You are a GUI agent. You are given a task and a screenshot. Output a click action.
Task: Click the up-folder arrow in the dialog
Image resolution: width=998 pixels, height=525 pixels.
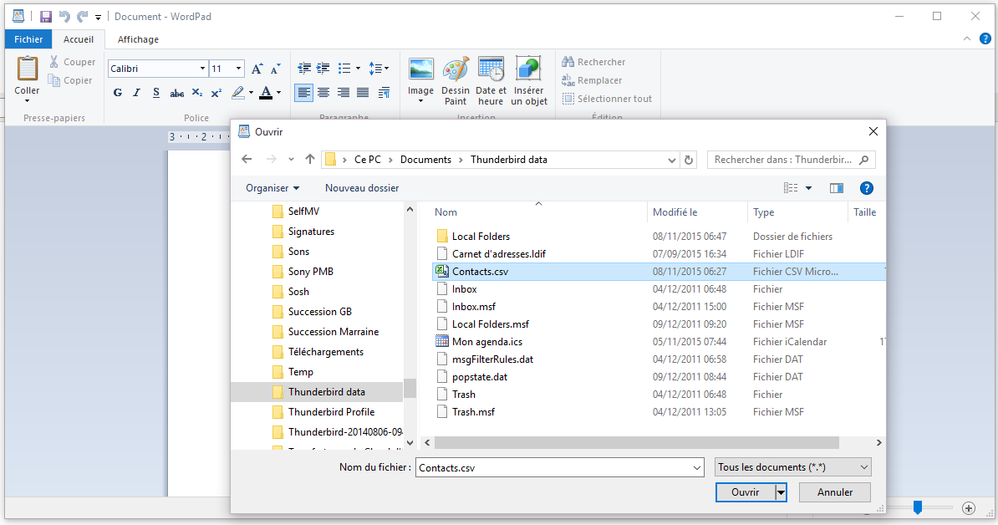click(x=310, y=160)
